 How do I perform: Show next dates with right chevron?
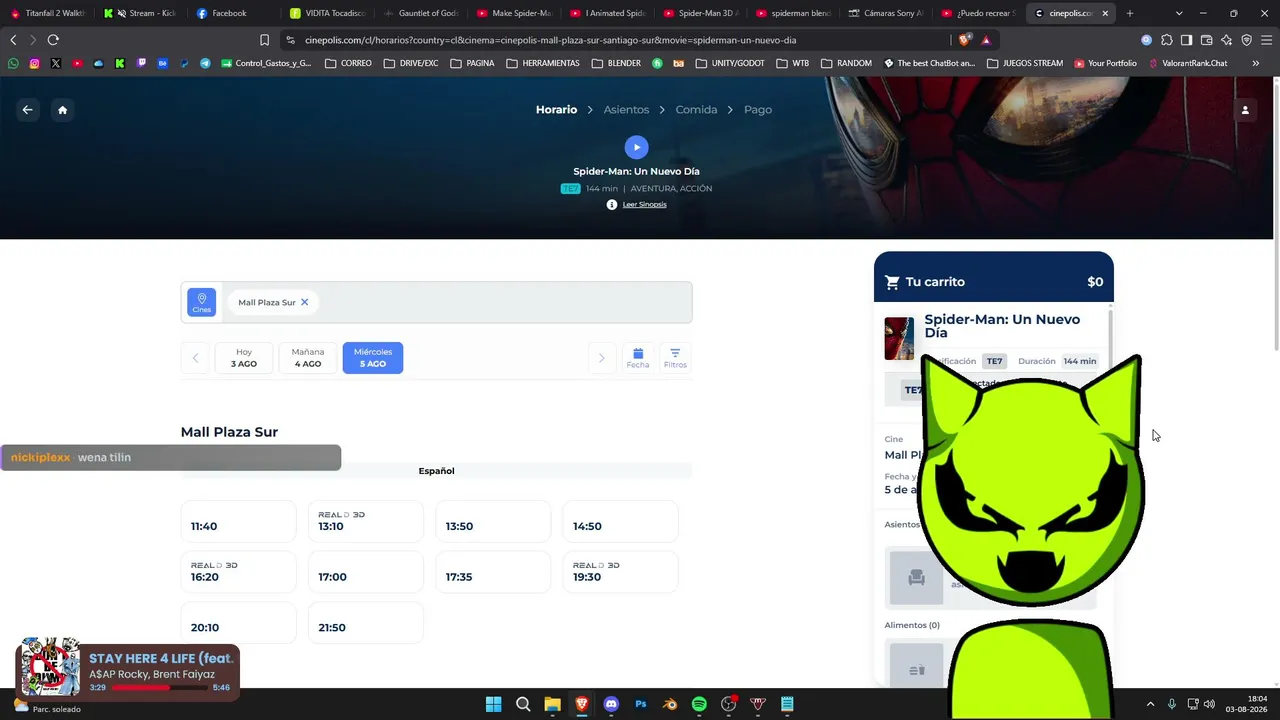tap(601, 358)
